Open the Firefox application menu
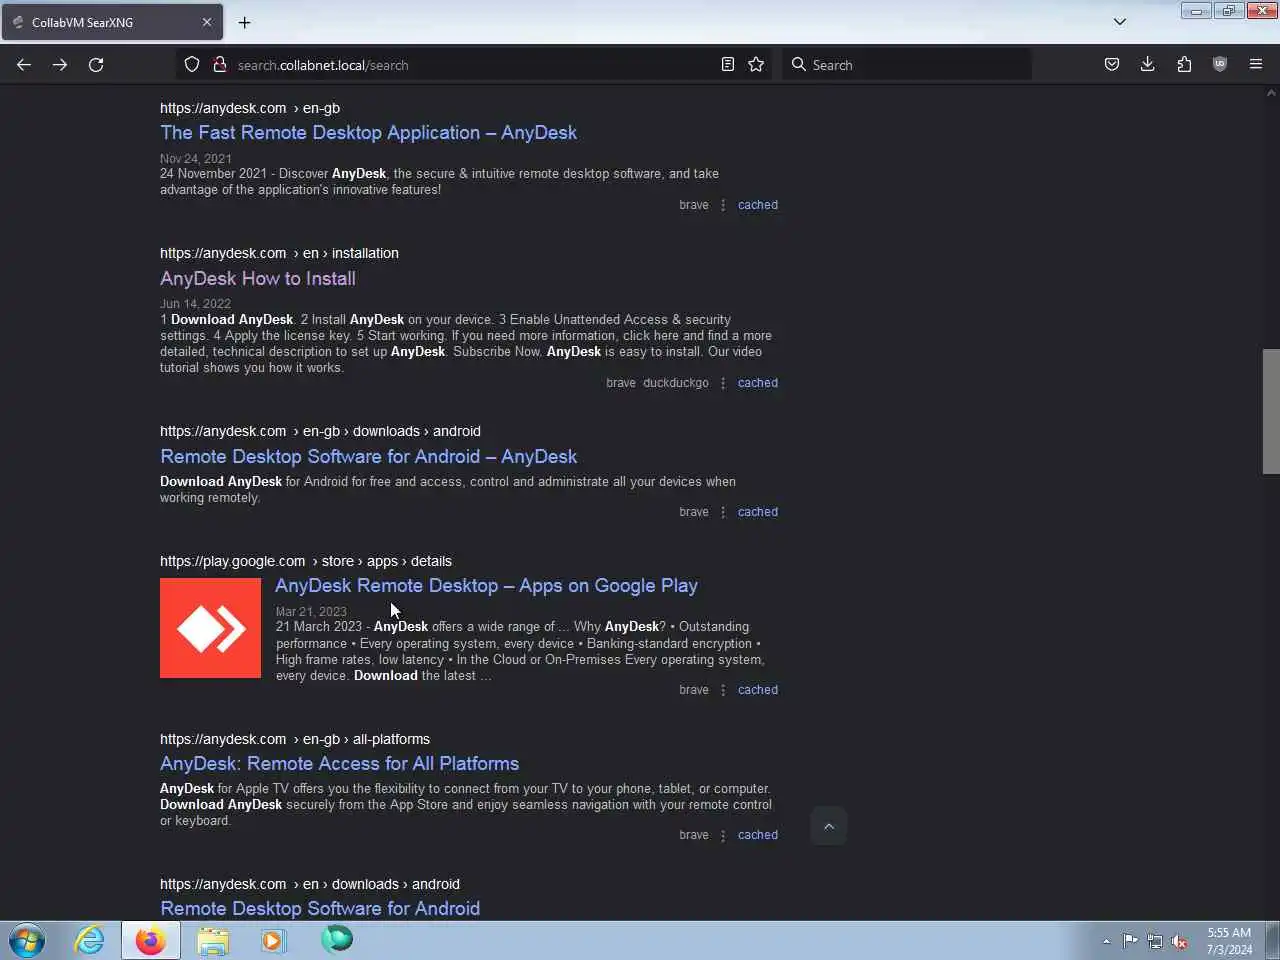This screenshot has height=960, width=1280. (1256, 65)
